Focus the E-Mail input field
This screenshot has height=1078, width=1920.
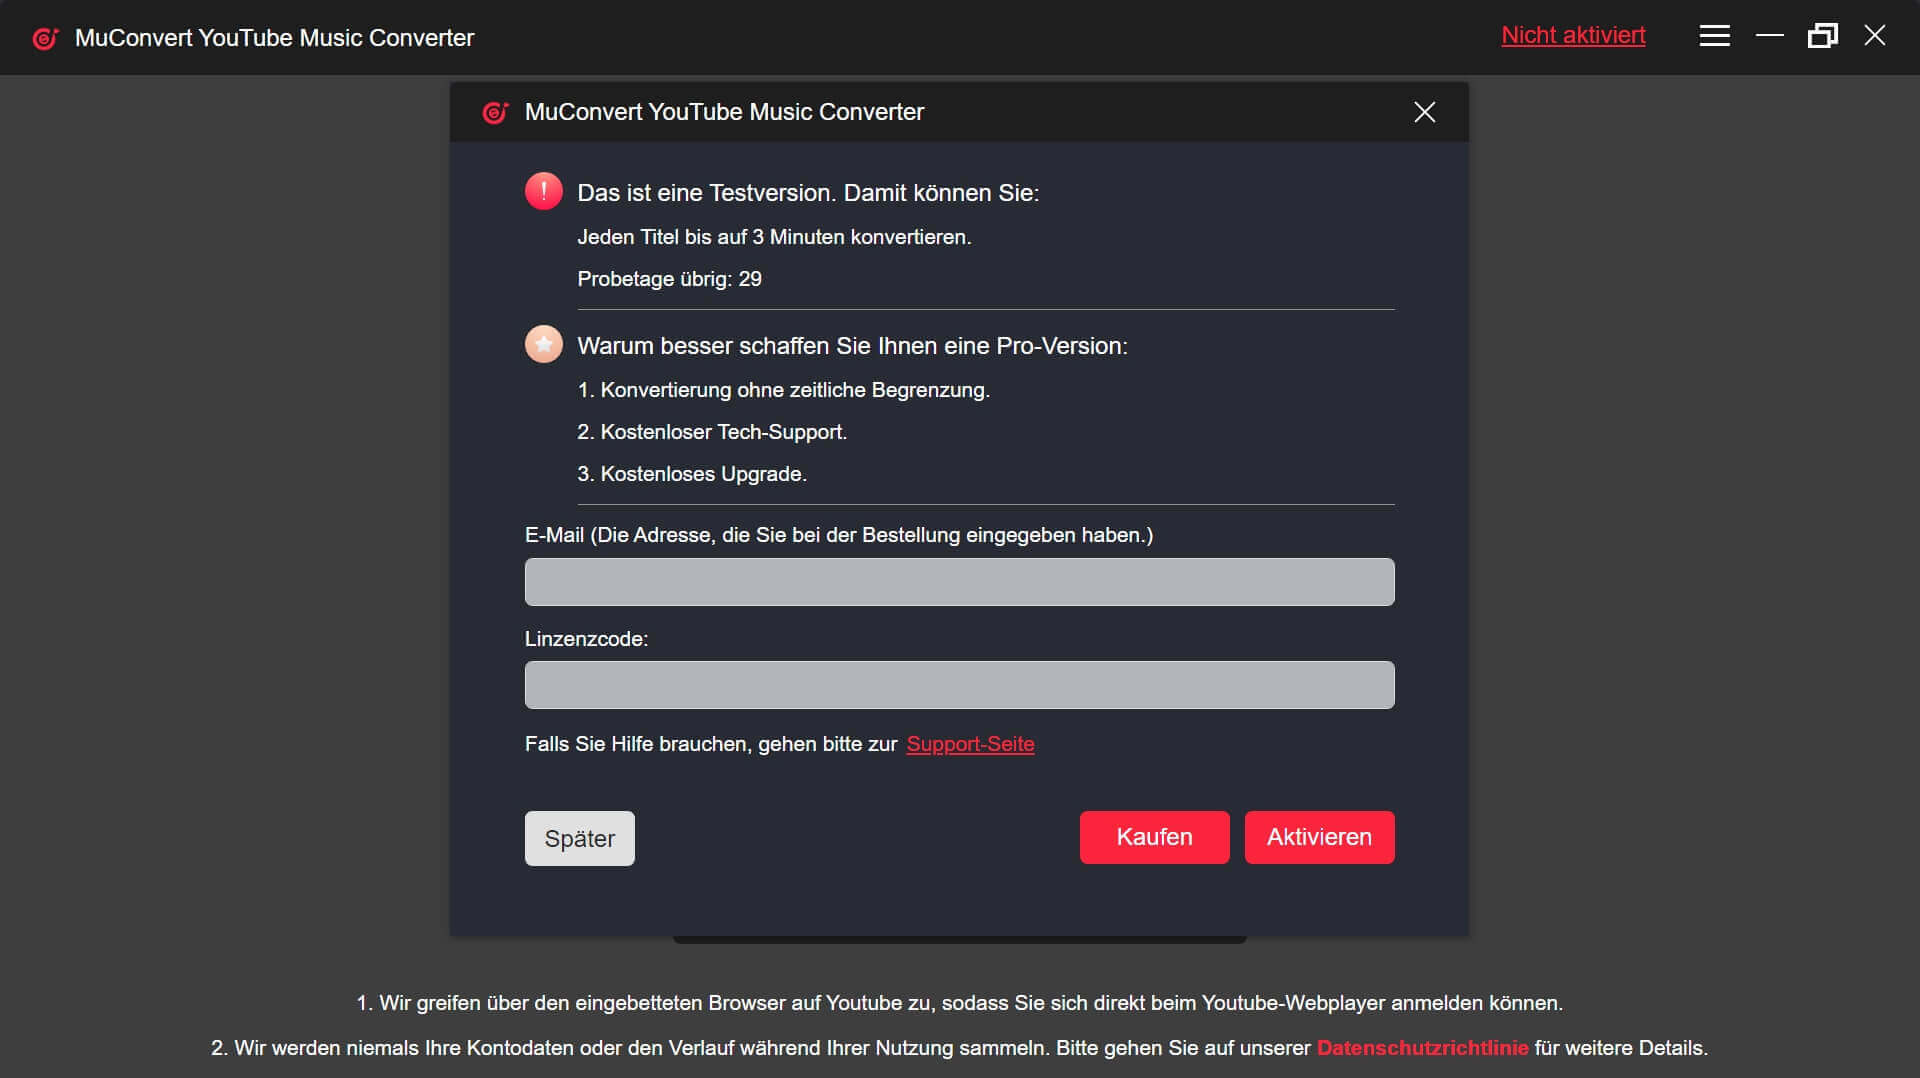coord(959,582)
